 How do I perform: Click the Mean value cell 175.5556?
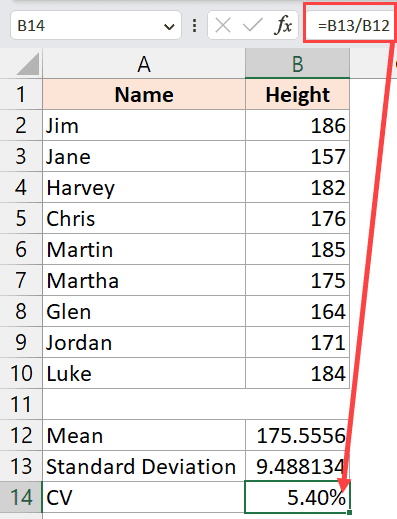(297, 435)
